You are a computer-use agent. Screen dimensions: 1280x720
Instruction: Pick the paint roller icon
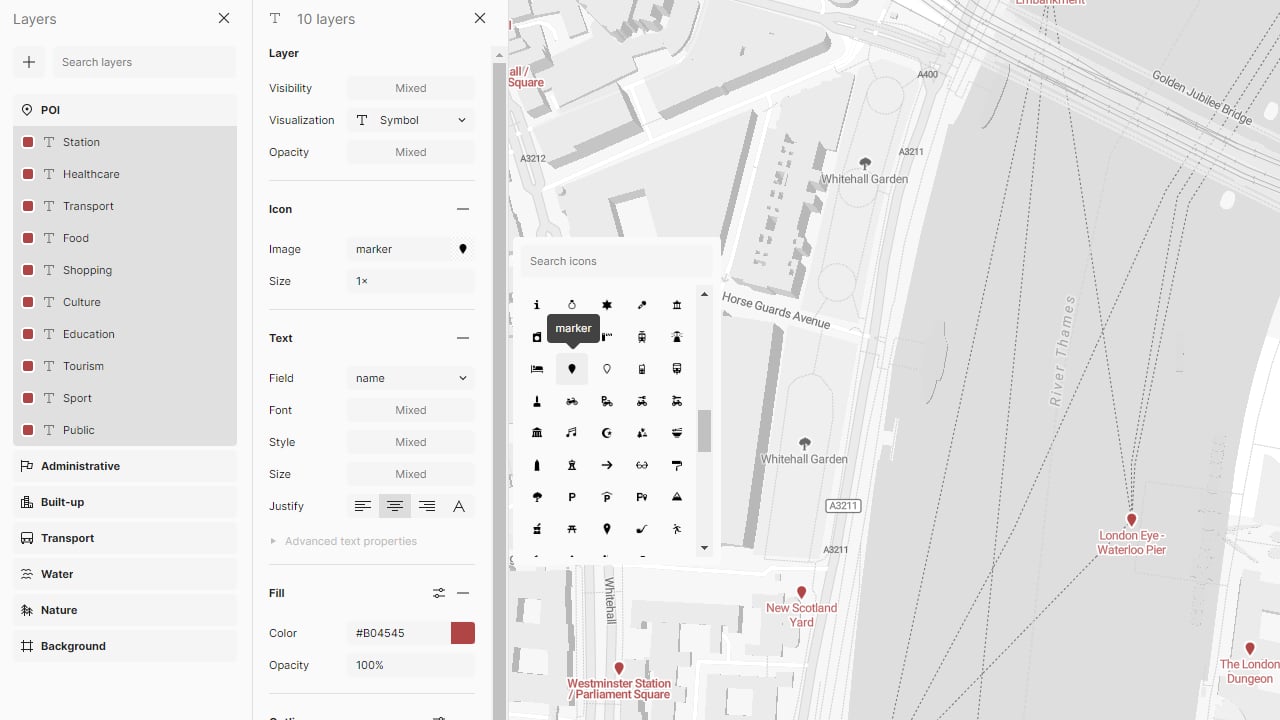pos(677,465)
